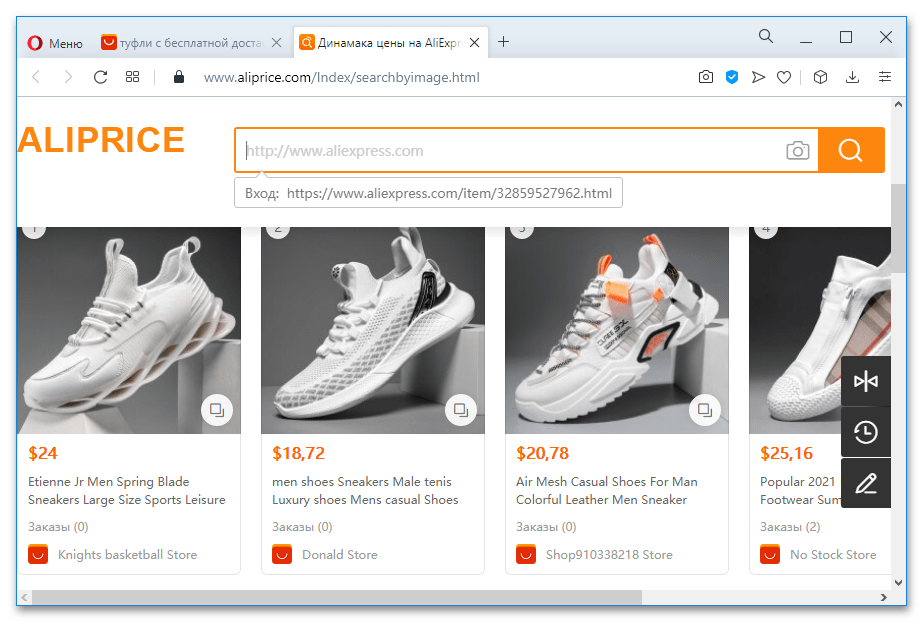Click the orange search magnifier button
The width and height of the screenshot is (923, 622).
pos(850,151)
